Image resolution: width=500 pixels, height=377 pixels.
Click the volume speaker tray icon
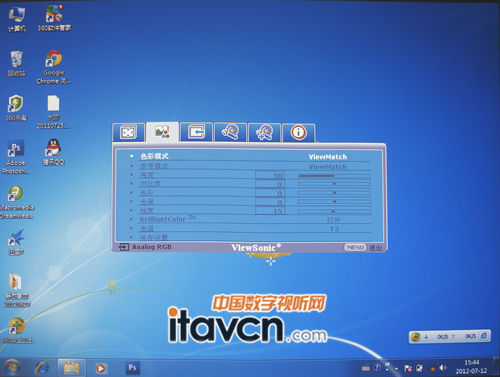click(443, 368)
